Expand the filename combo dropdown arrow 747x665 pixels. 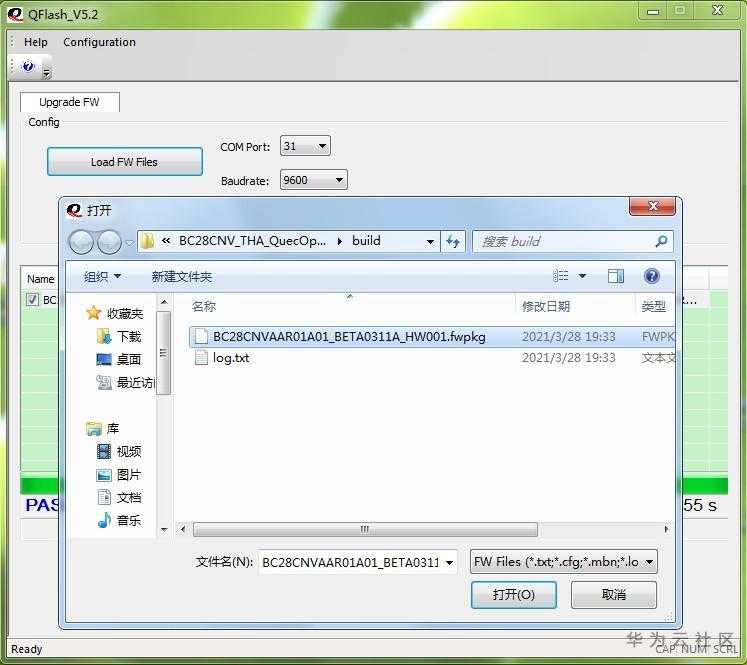[449, 563]
